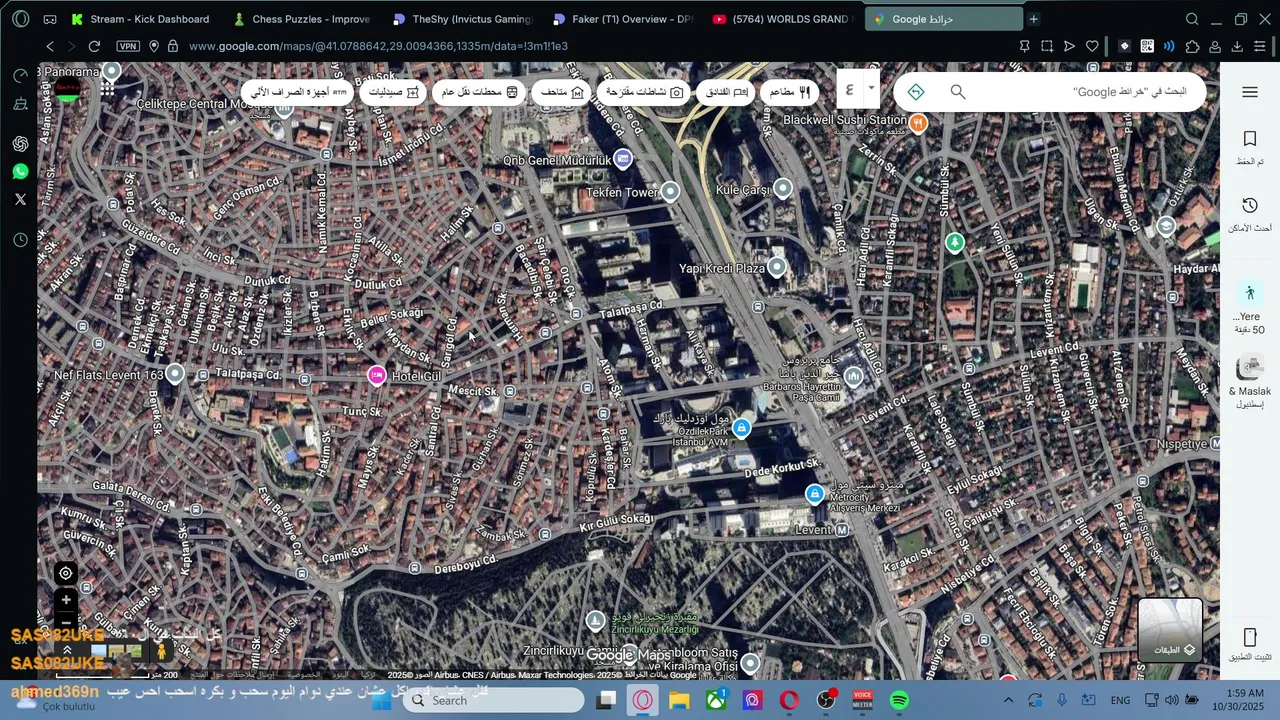Click the Nef Flats Levent 163 pin

pos(175,374)
